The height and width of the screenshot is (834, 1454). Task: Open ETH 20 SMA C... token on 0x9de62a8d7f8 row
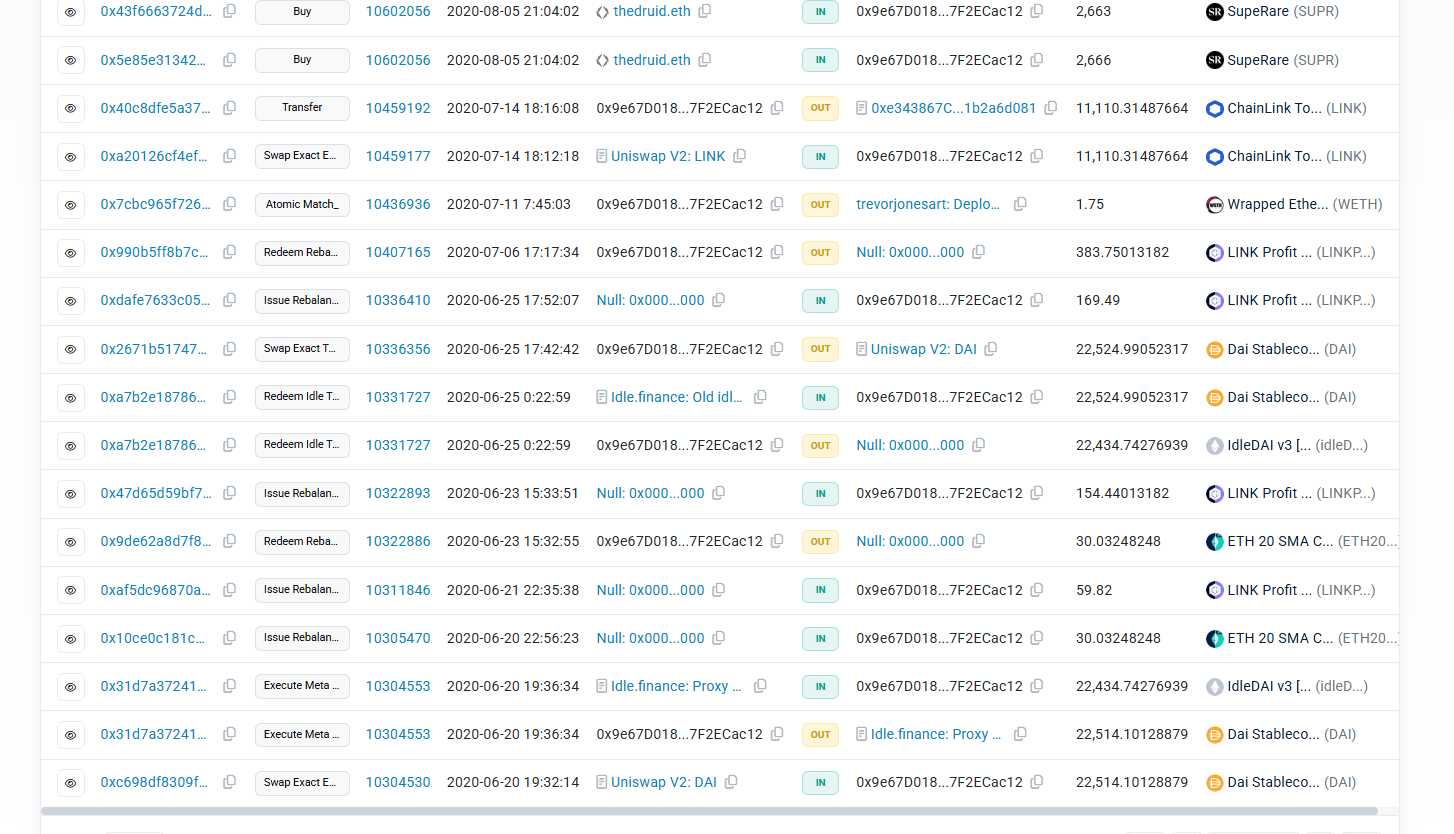coord(1280,541)
